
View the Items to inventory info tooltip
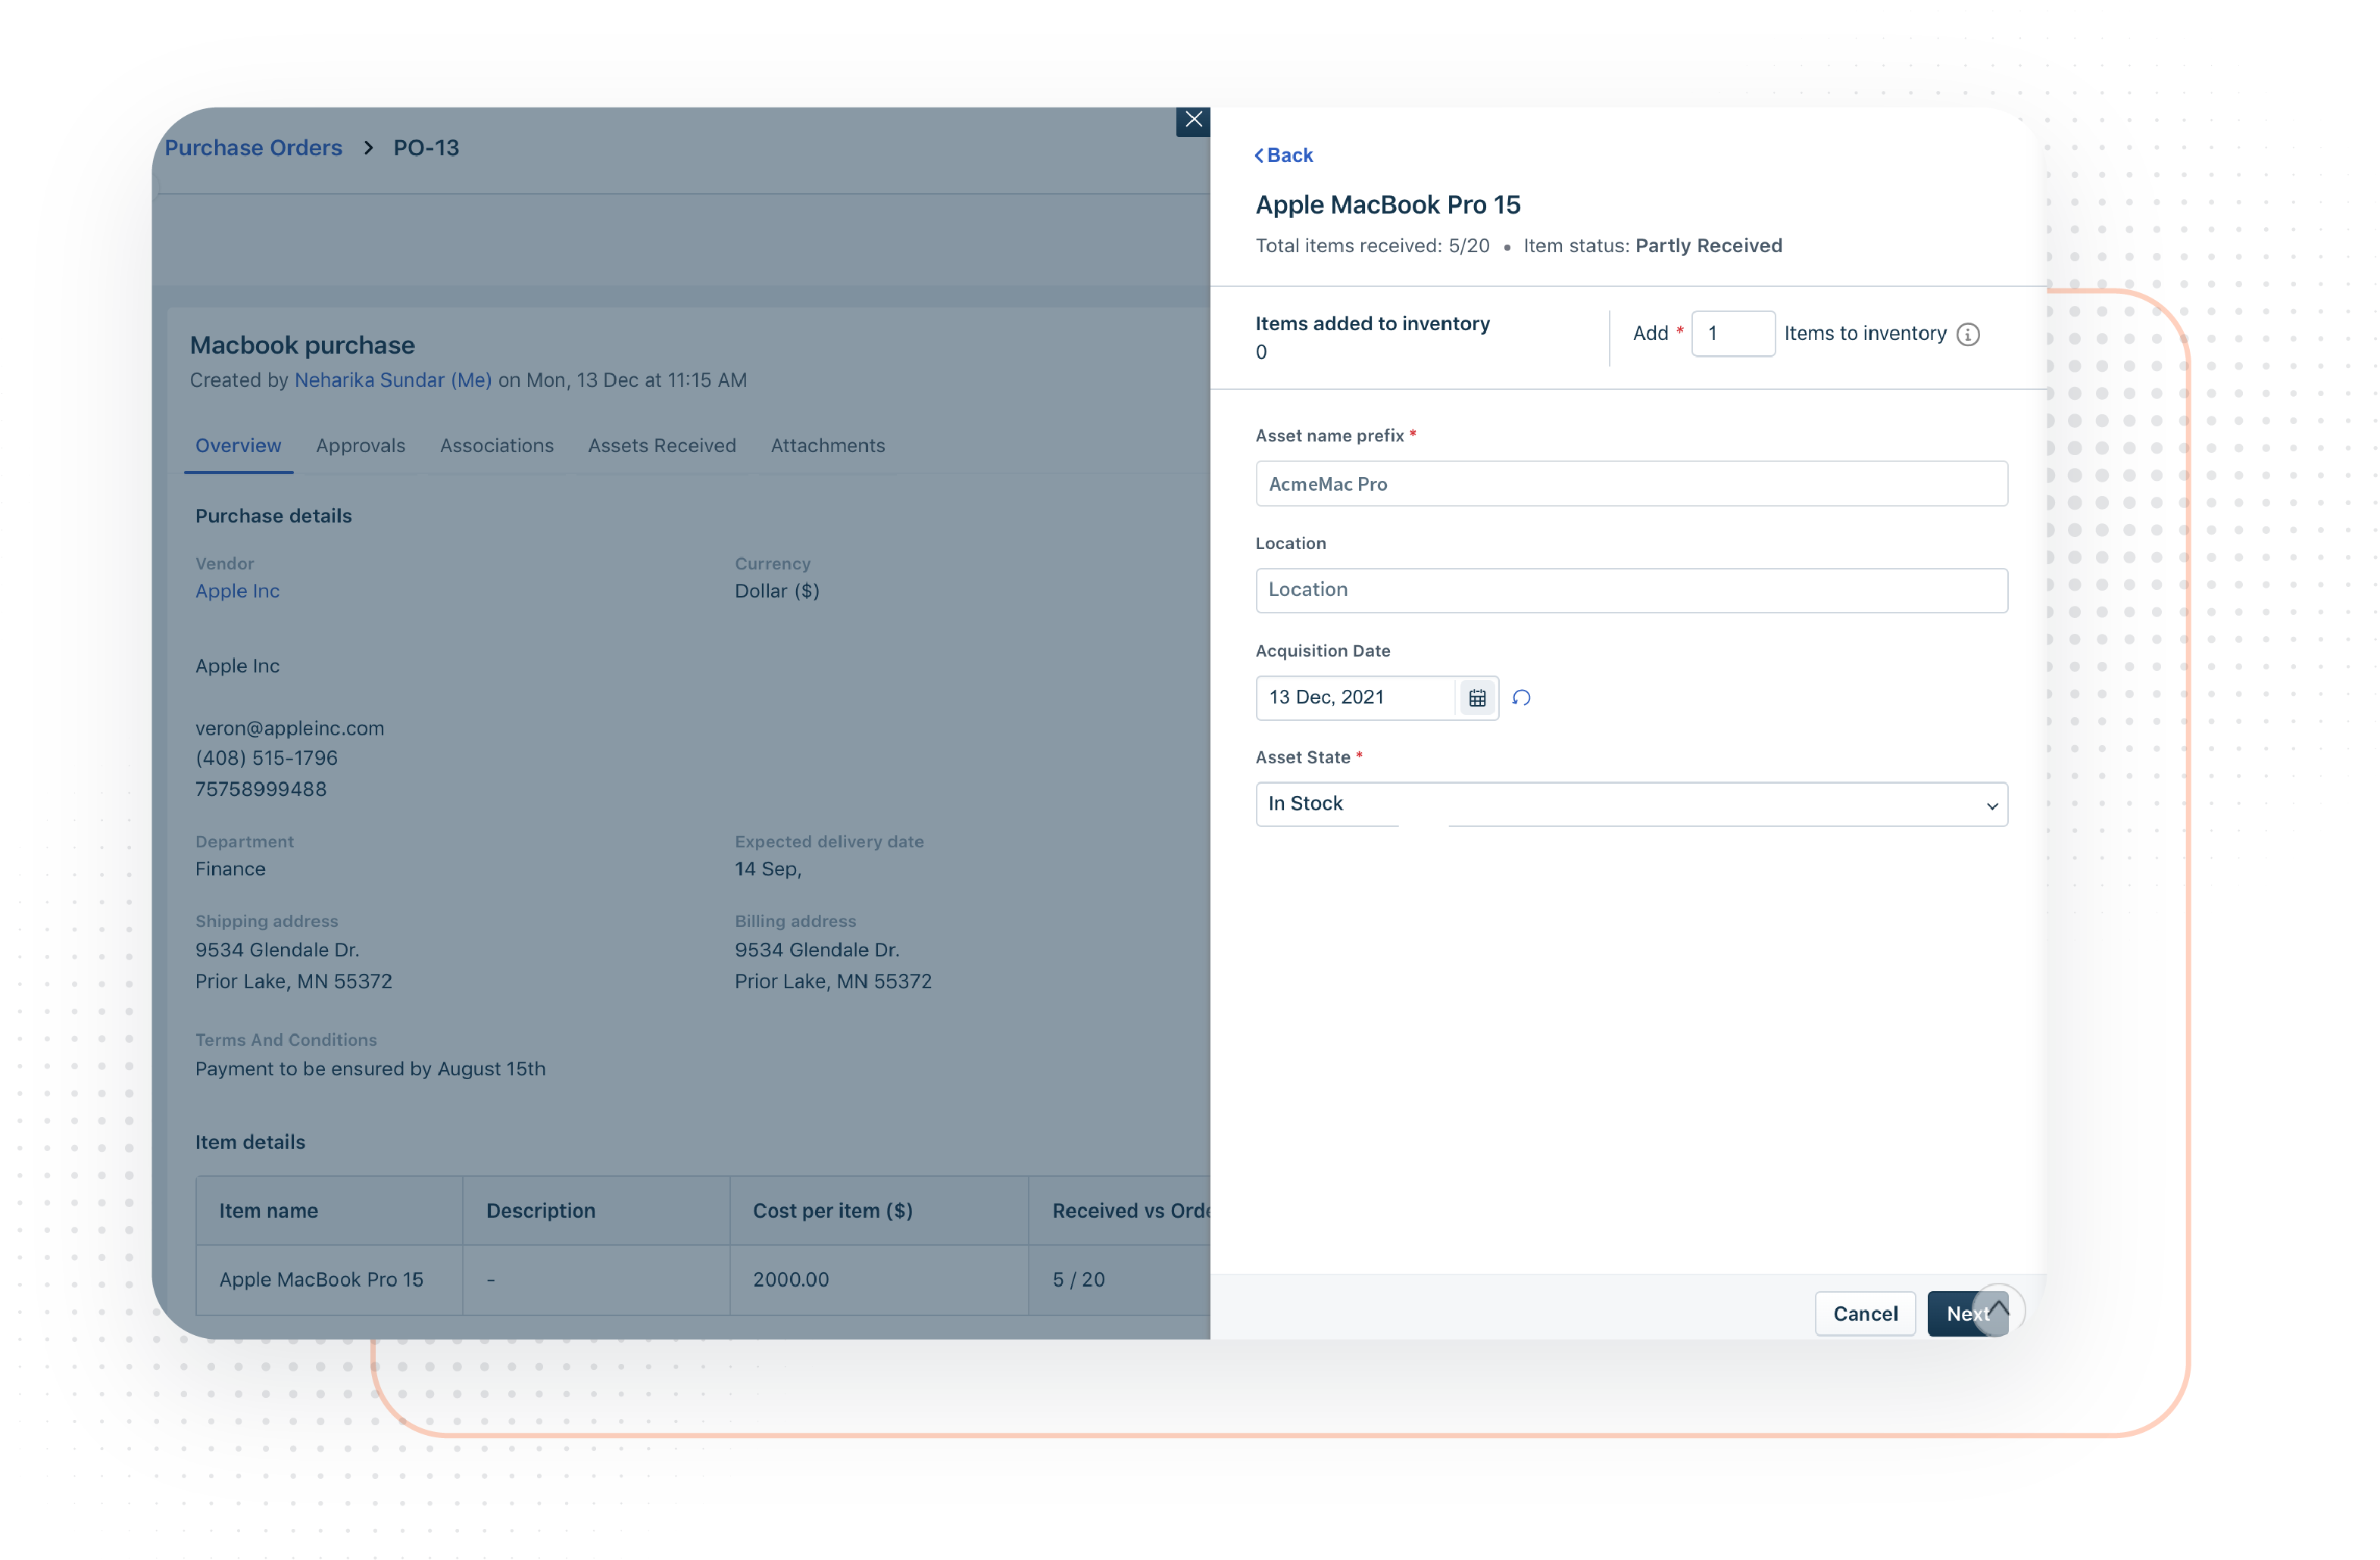pyautogui.click(x=1967, y=334)
